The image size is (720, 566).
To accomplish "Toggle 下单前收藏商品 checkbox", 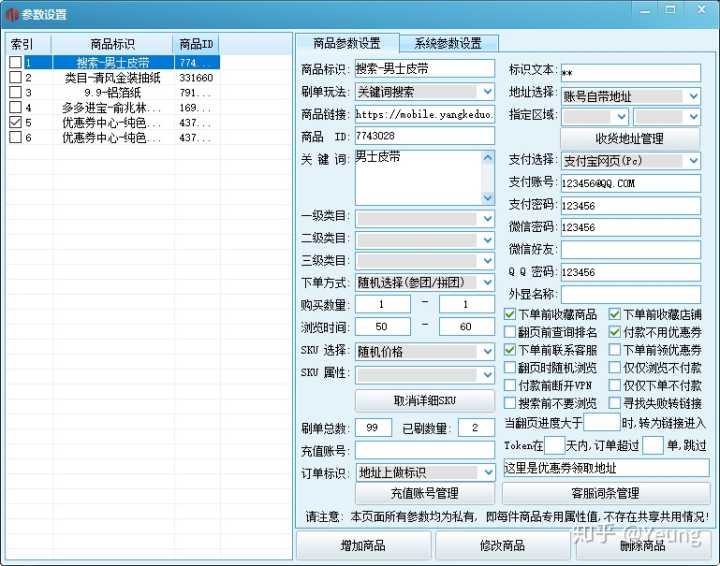I will pyautogui.click(x=511, y=314).
